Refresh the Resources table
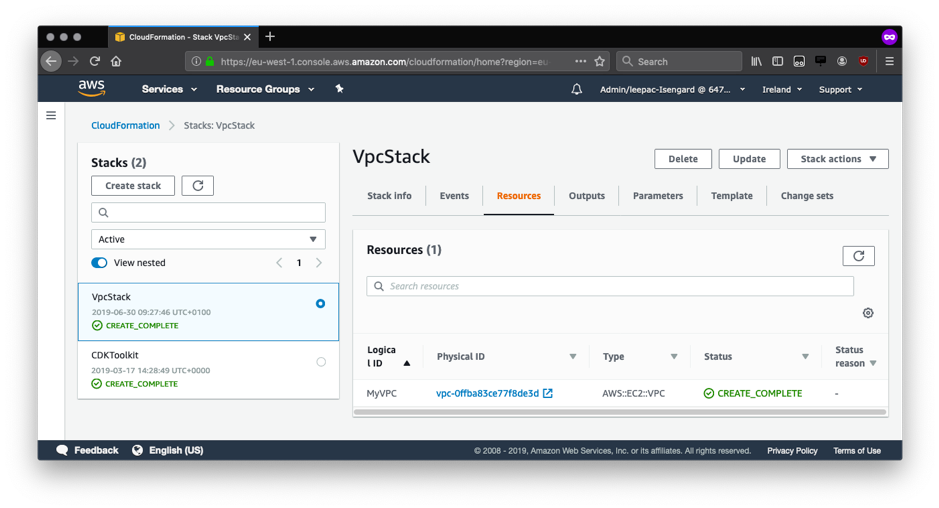 tap(858, 256)
